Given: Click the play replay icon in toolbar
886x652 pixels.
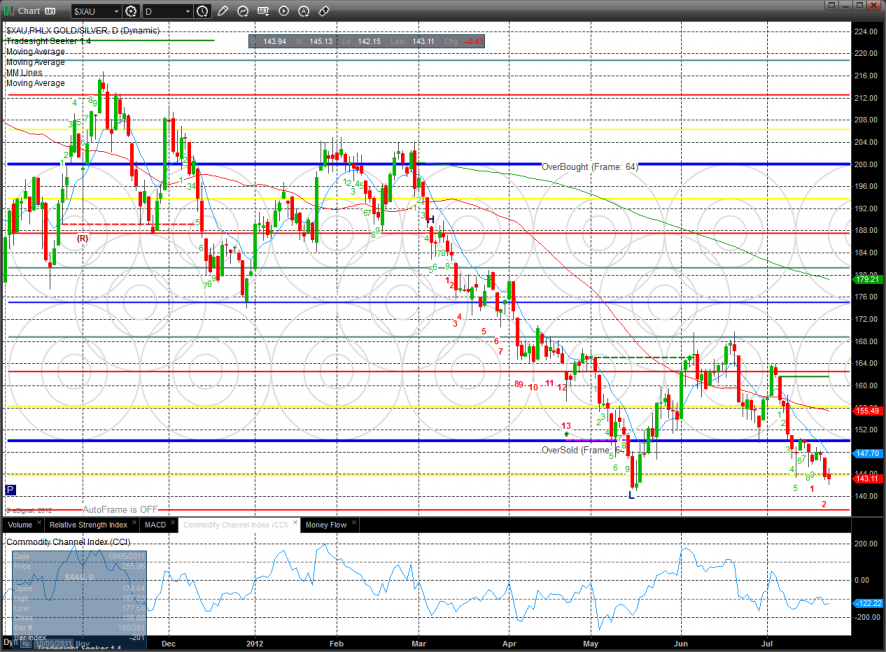Looking at the screenshot, I should [x=283, y=11].
